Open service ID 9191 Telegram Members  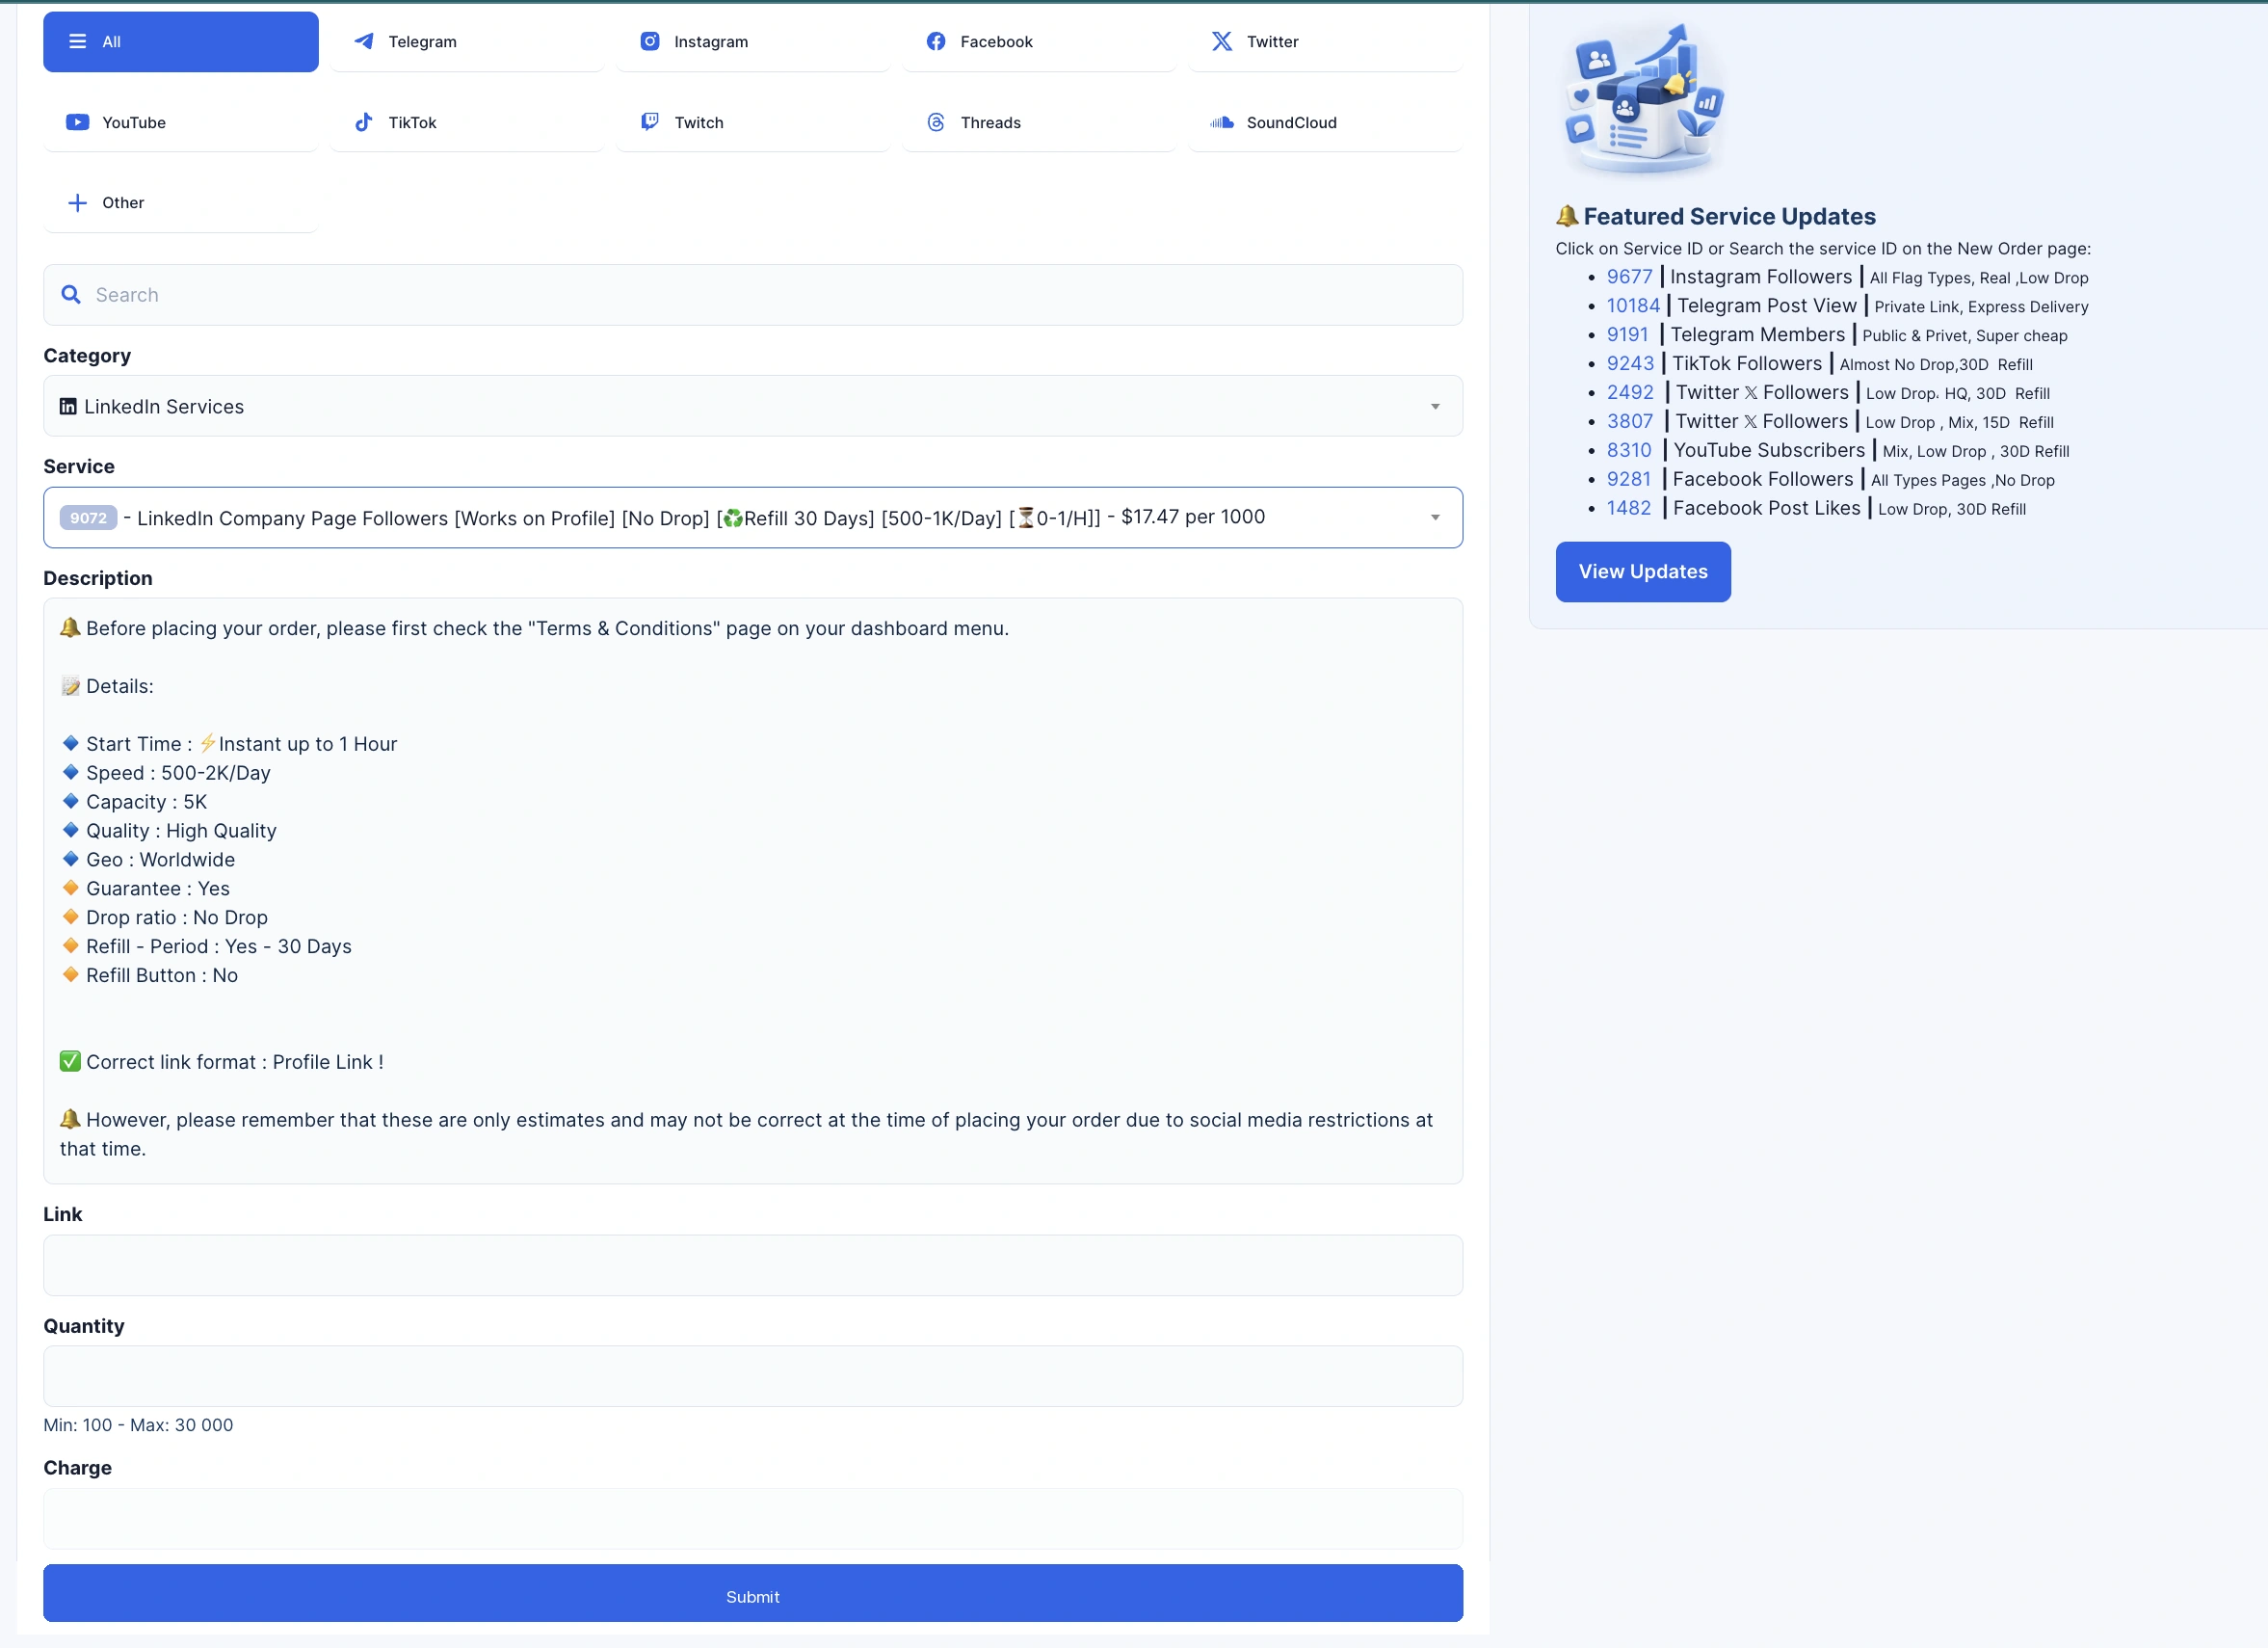[1628, 335]
